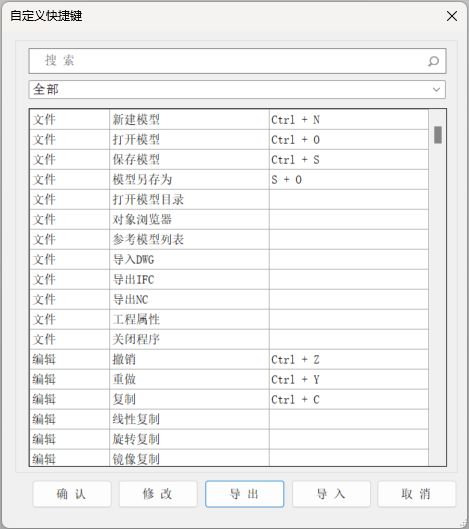Select the 保存模型 row

tap(229, 159)
